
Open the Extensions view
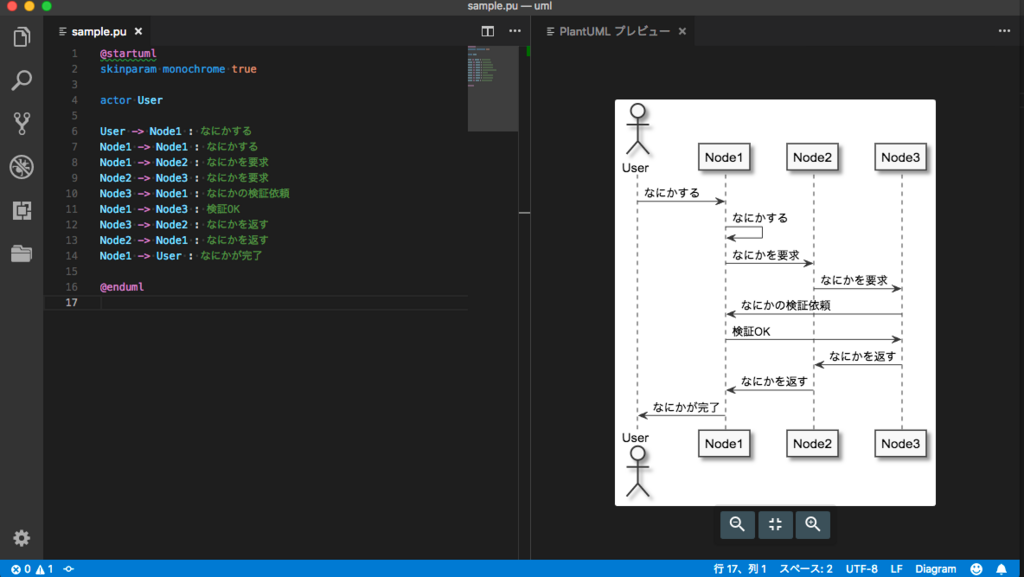pos(22,211)
